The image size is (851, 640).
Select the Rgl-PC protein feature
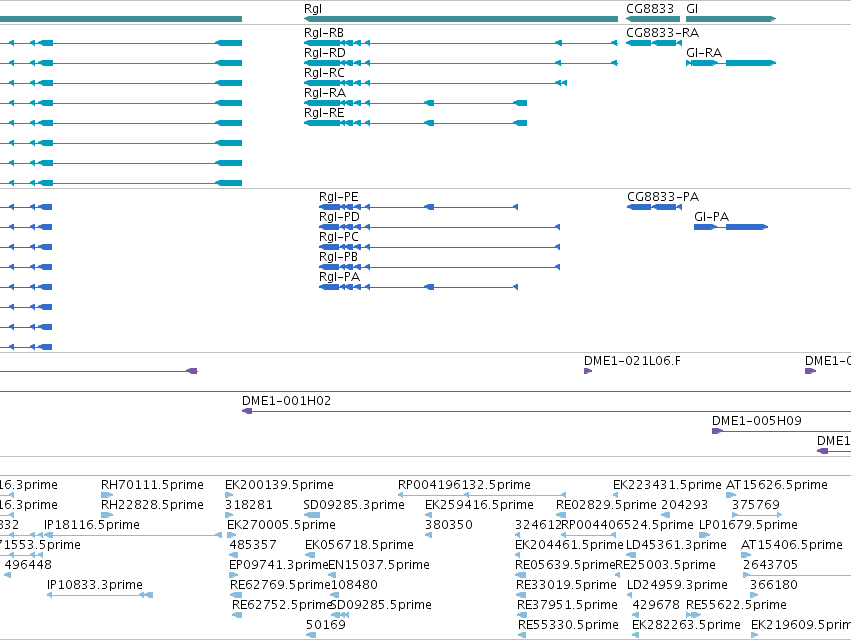tap(440, 247)
